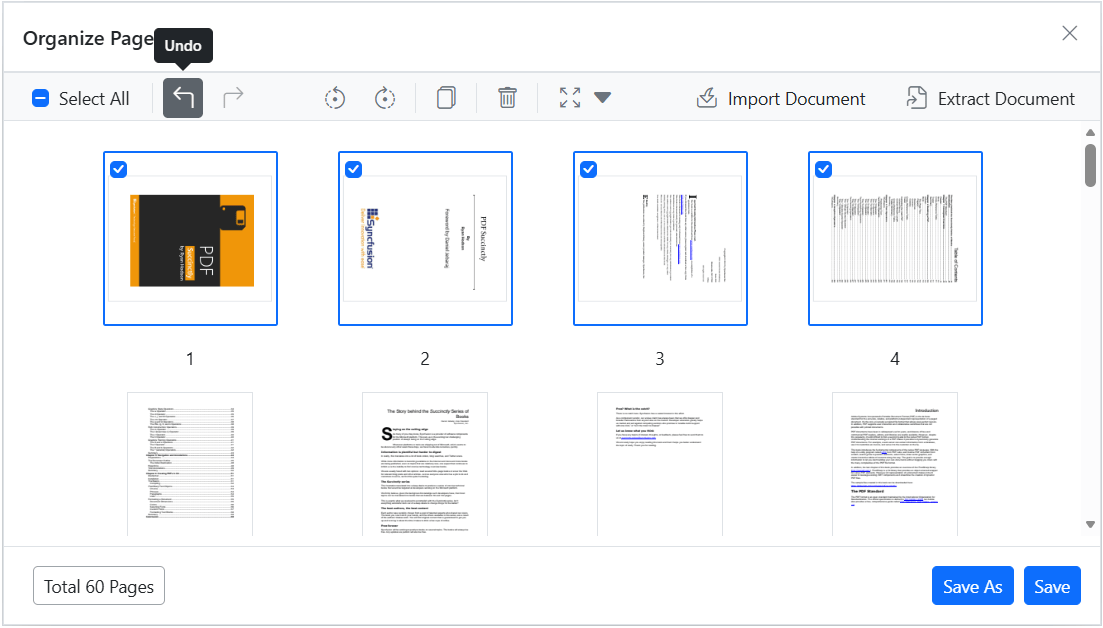Click the vertical scrollbar thumb
The height and width of the screenshot is (628, 1103).
pos(1090,165)
